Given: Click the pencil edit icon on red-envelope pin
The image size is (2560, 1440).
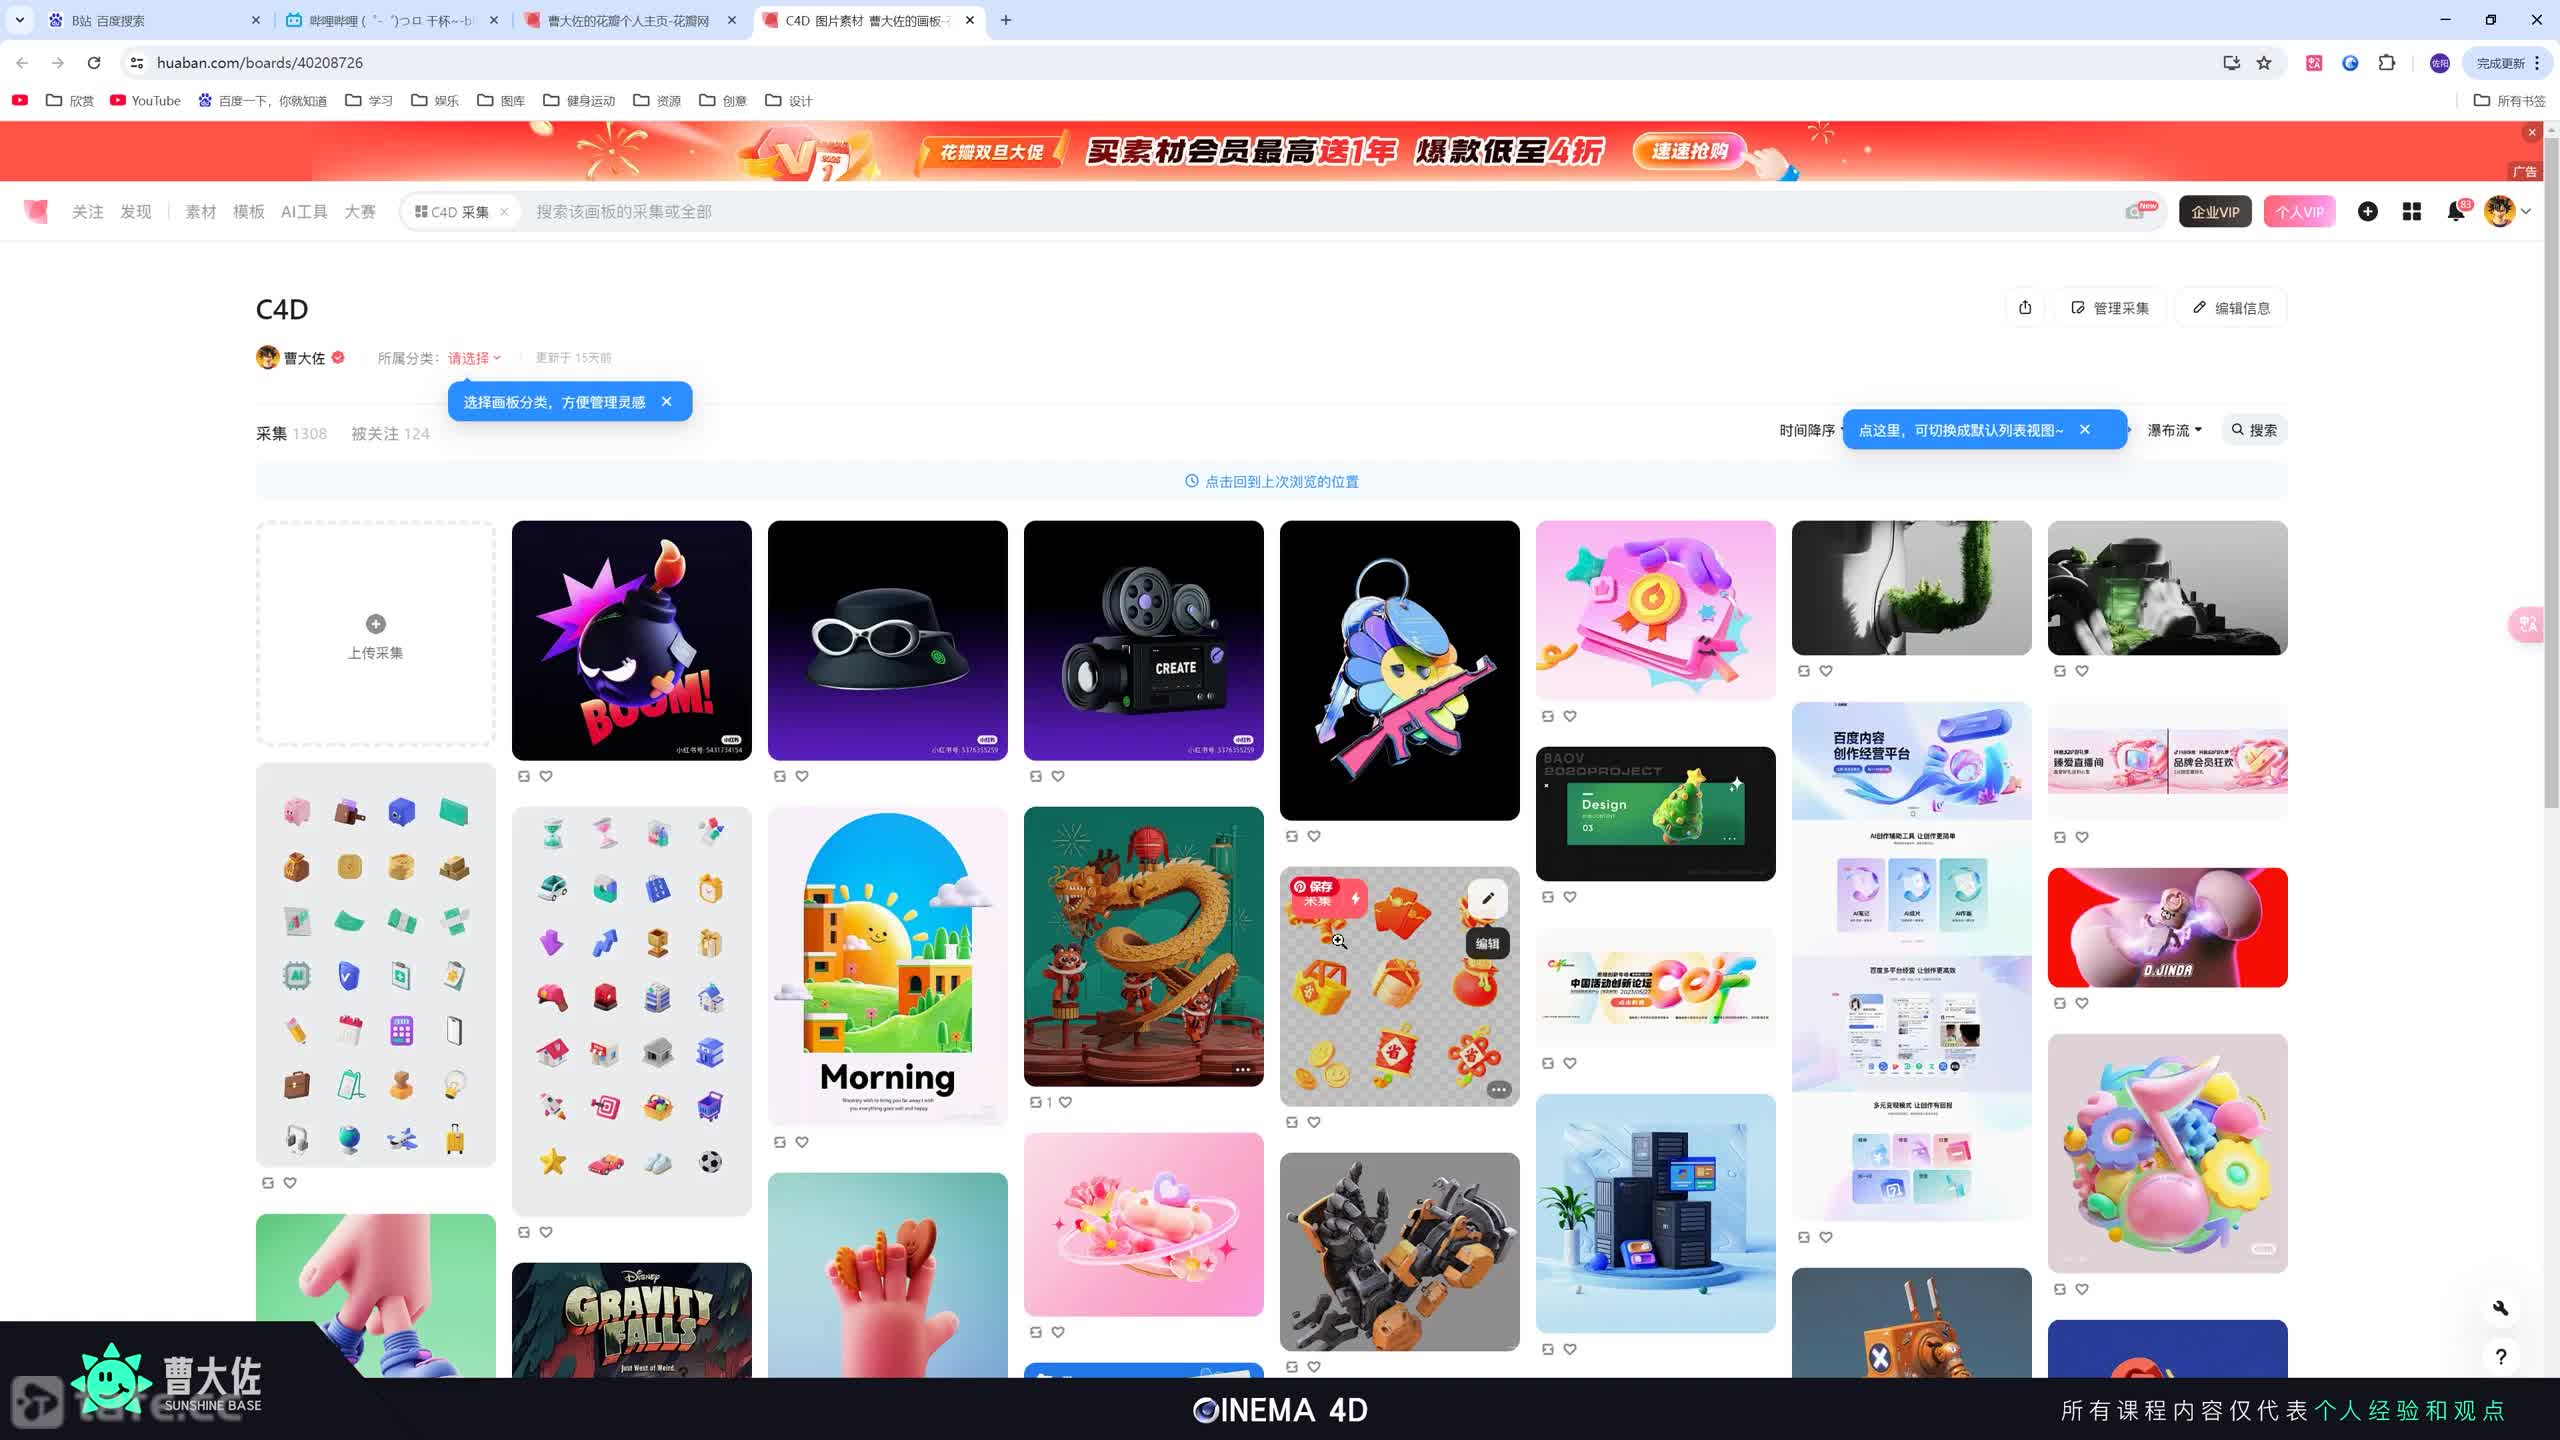Looking at the screenshot, I should [x=1488, y=898].
